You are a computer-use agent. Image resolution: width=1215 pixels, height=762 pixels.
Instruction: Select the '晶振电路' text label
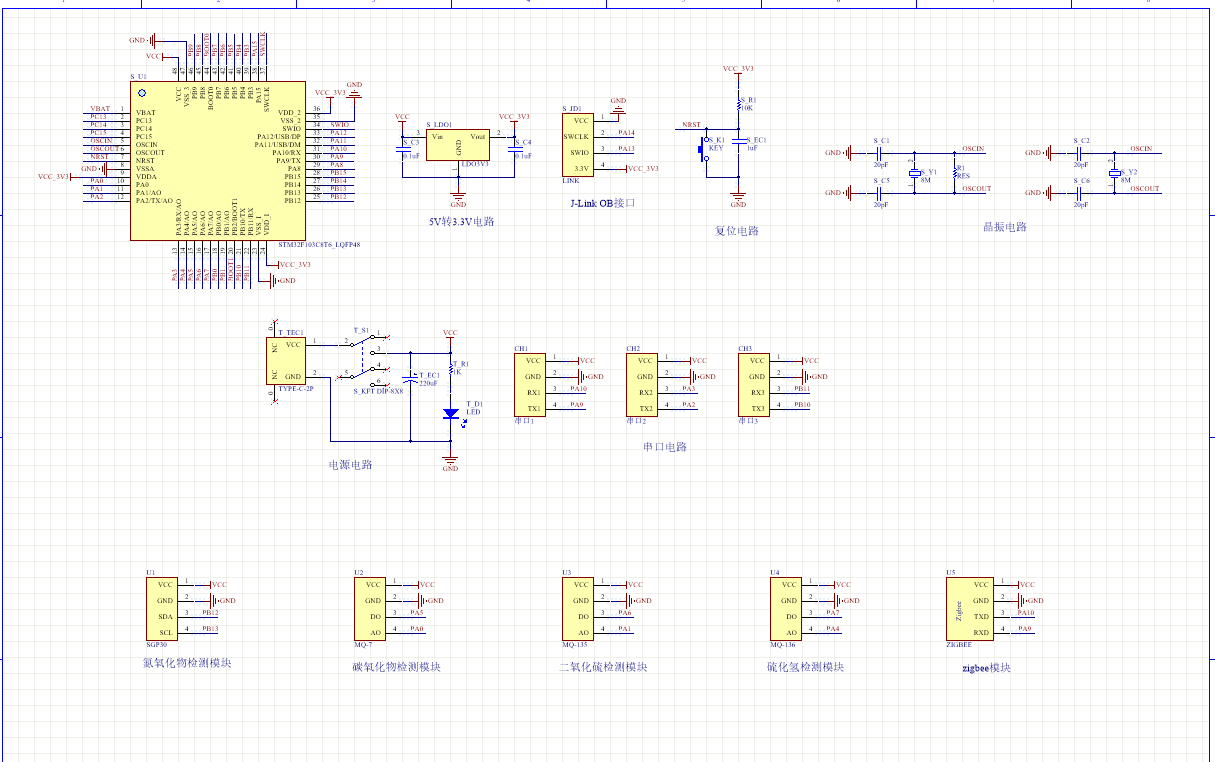tap(1004, 227)
